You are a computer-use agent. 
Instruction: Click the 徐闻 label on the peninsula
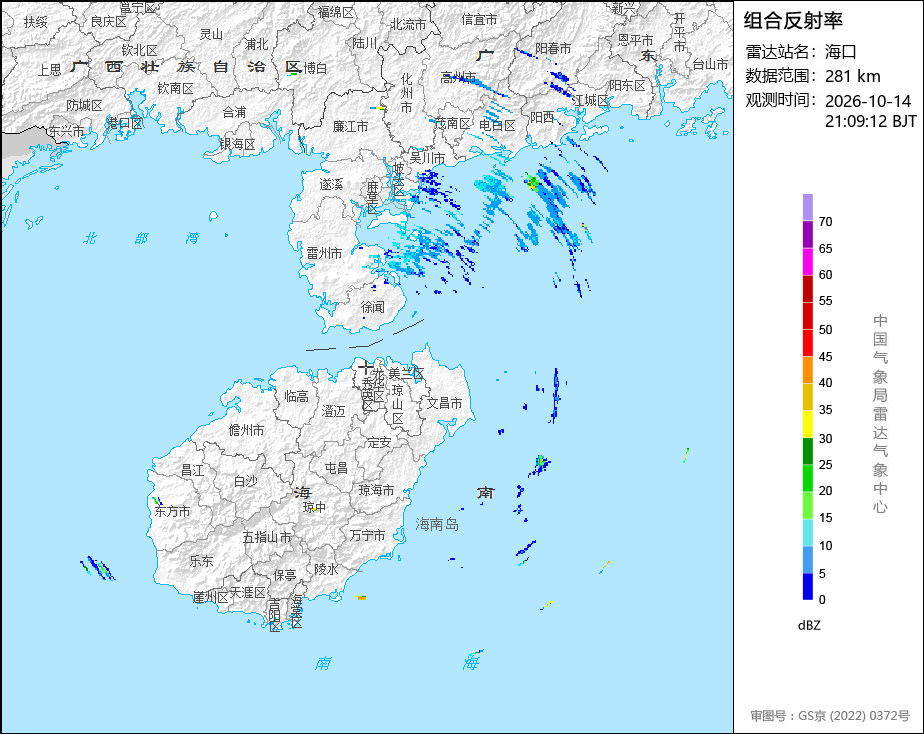pos(372,307)
